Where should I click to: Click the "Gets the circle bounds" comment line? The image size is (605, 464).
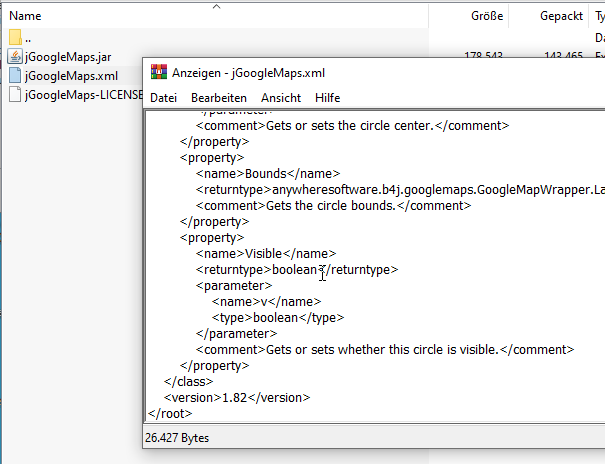pyautogui.click(x=332, y=205)
